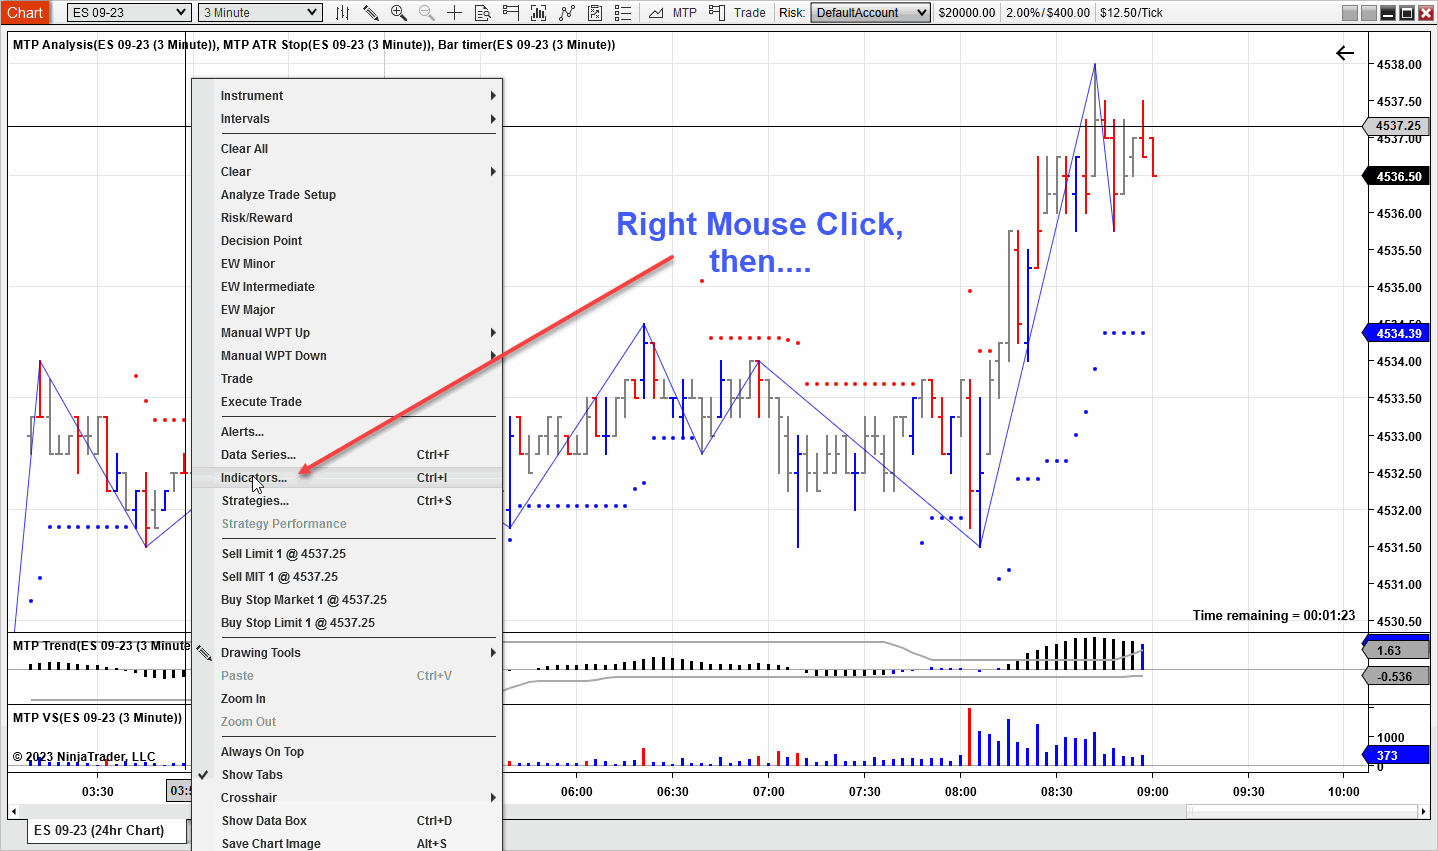1438x851 pixels.
Task: Select the ES 09-23 (24hr Chart) tab
Action: coord(98,831)
